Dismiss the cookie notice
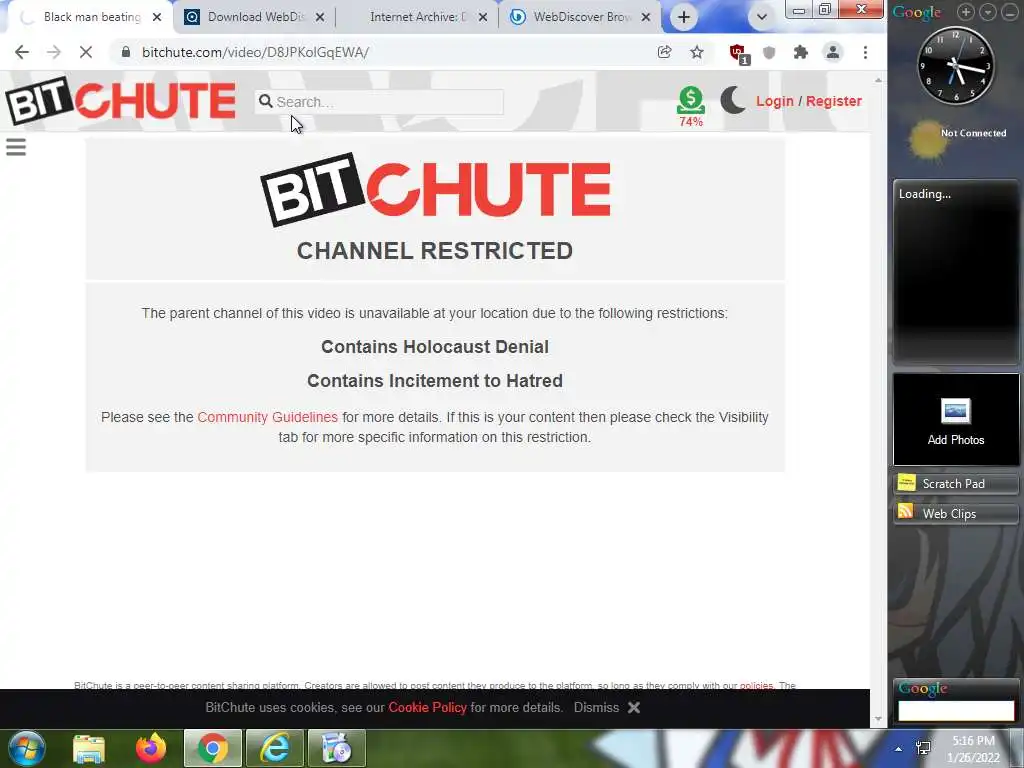1024x768 pixels. 596,707
